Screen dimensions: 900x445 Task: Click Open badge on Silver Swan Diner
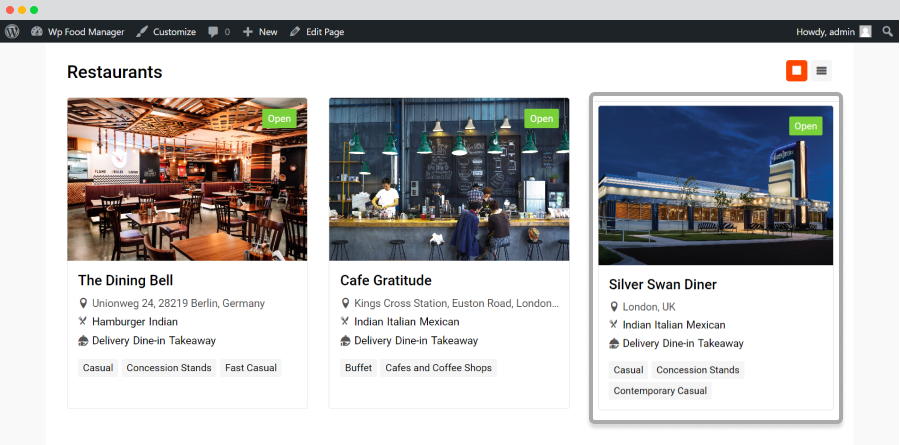(x=805, y=126)
